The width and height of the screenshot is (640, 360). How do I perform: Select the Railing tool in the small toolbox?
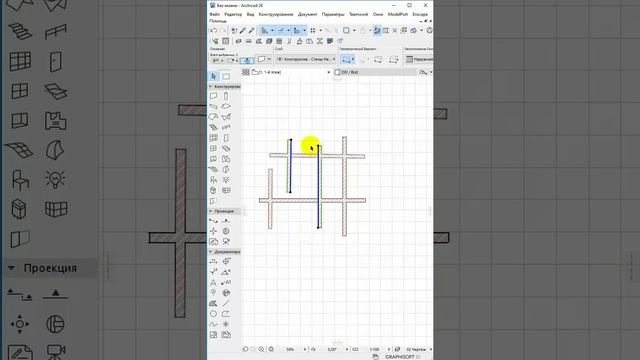click(226, 127)
